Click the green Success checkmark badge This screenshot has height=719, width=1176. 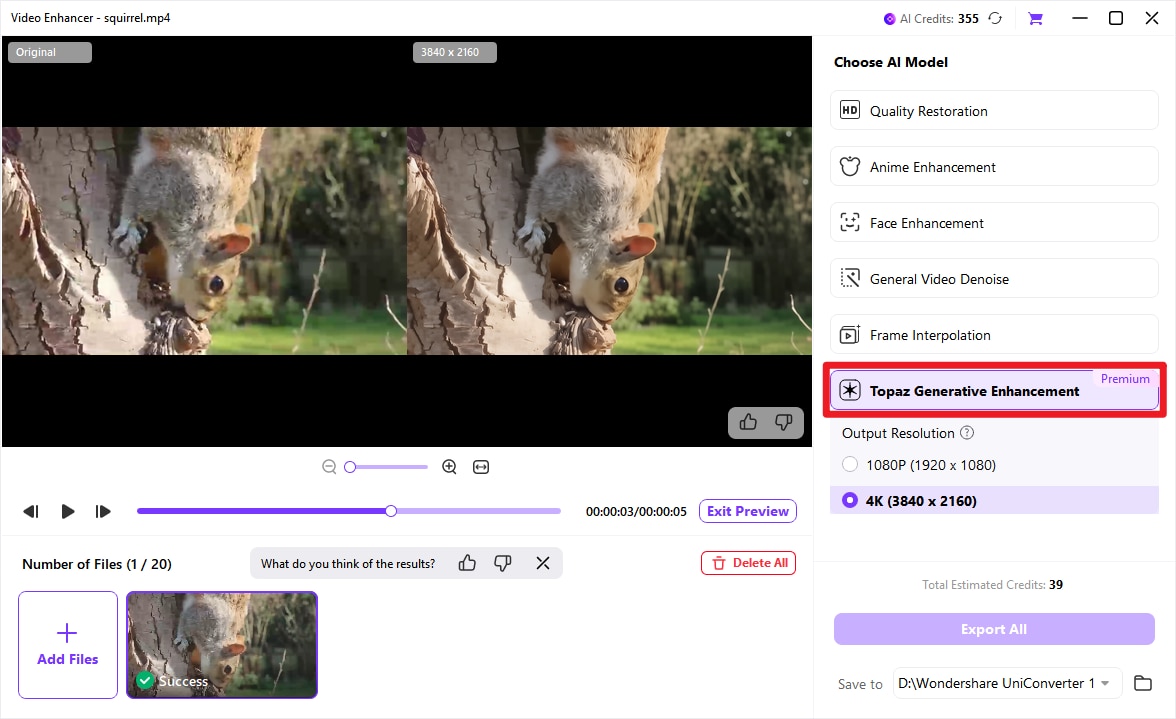(146, 681)
